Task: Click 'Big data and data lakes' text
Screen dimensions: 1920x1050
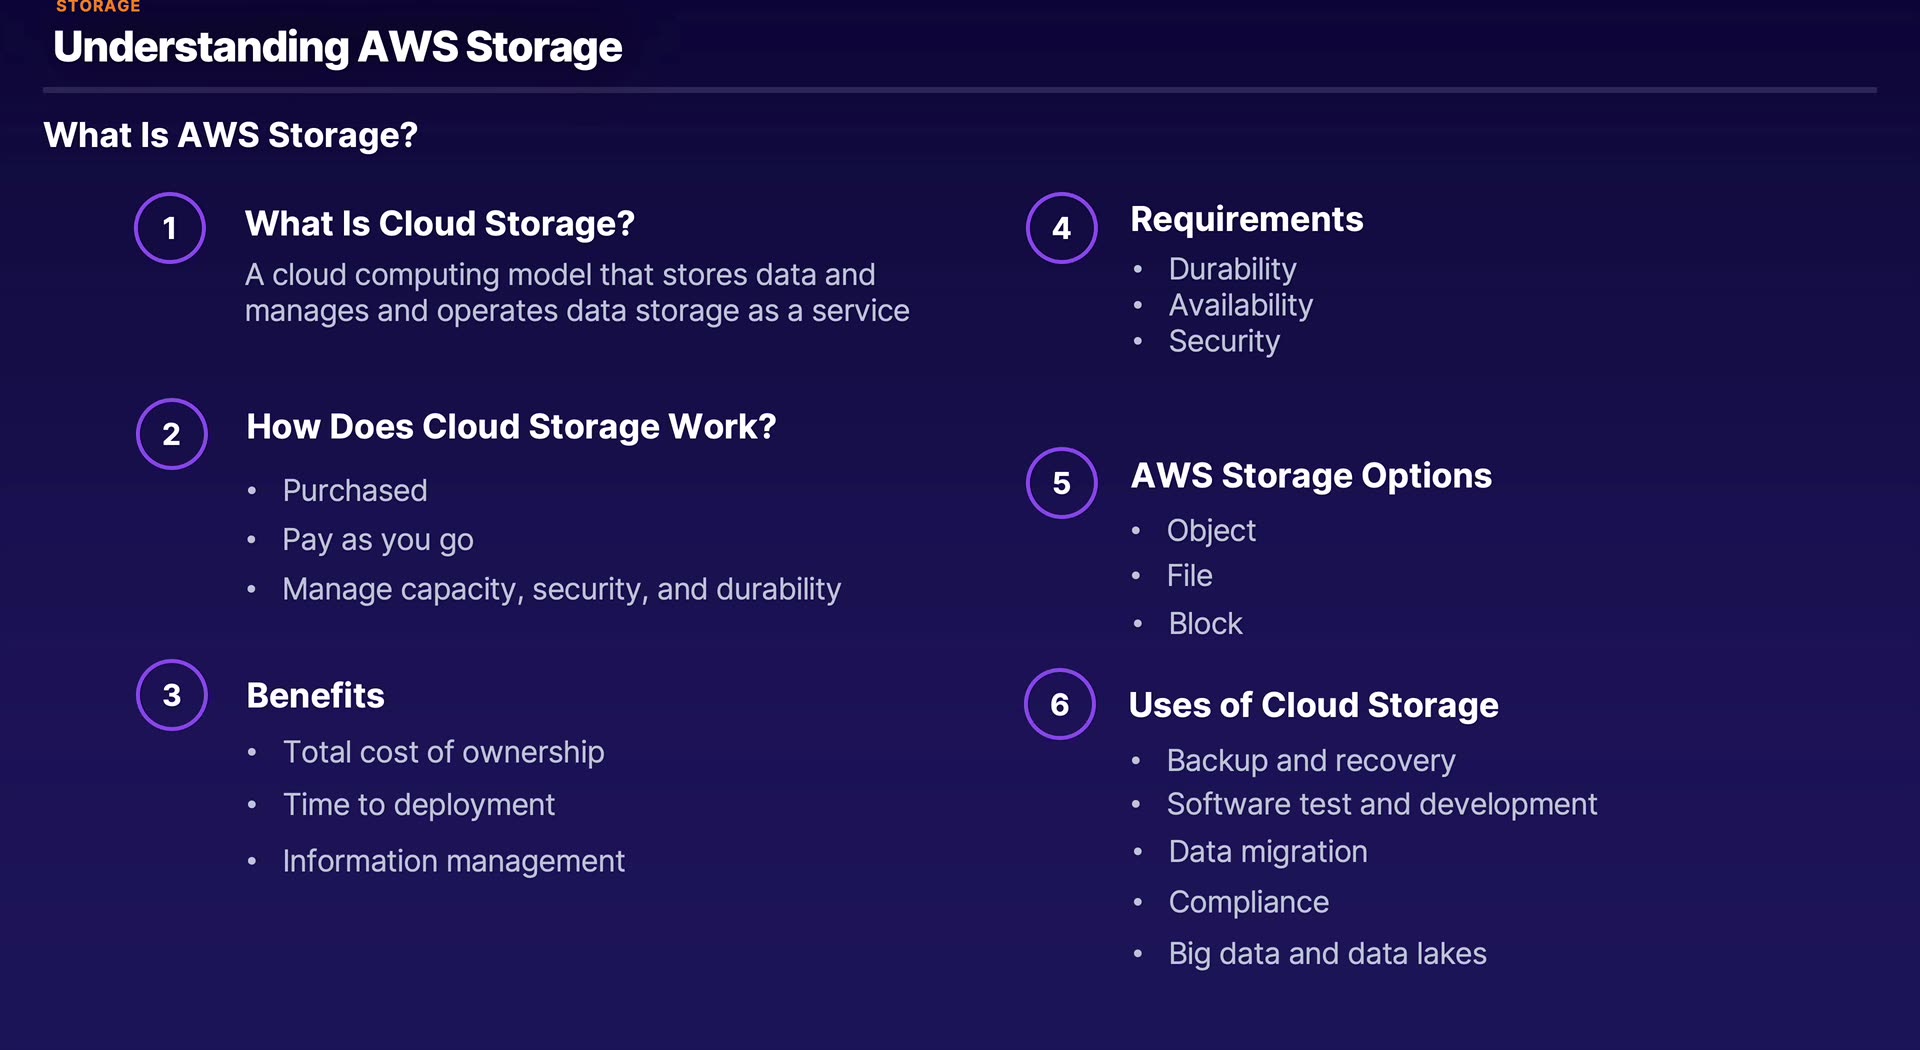Action: [1326, 954]
